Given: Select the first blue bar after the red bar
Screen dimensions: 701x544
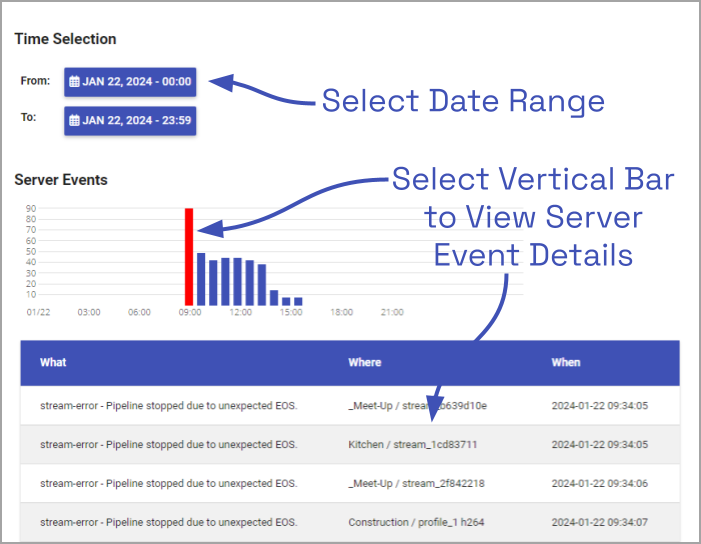Looking at the screenshot, I should click(x=201, y=279).
